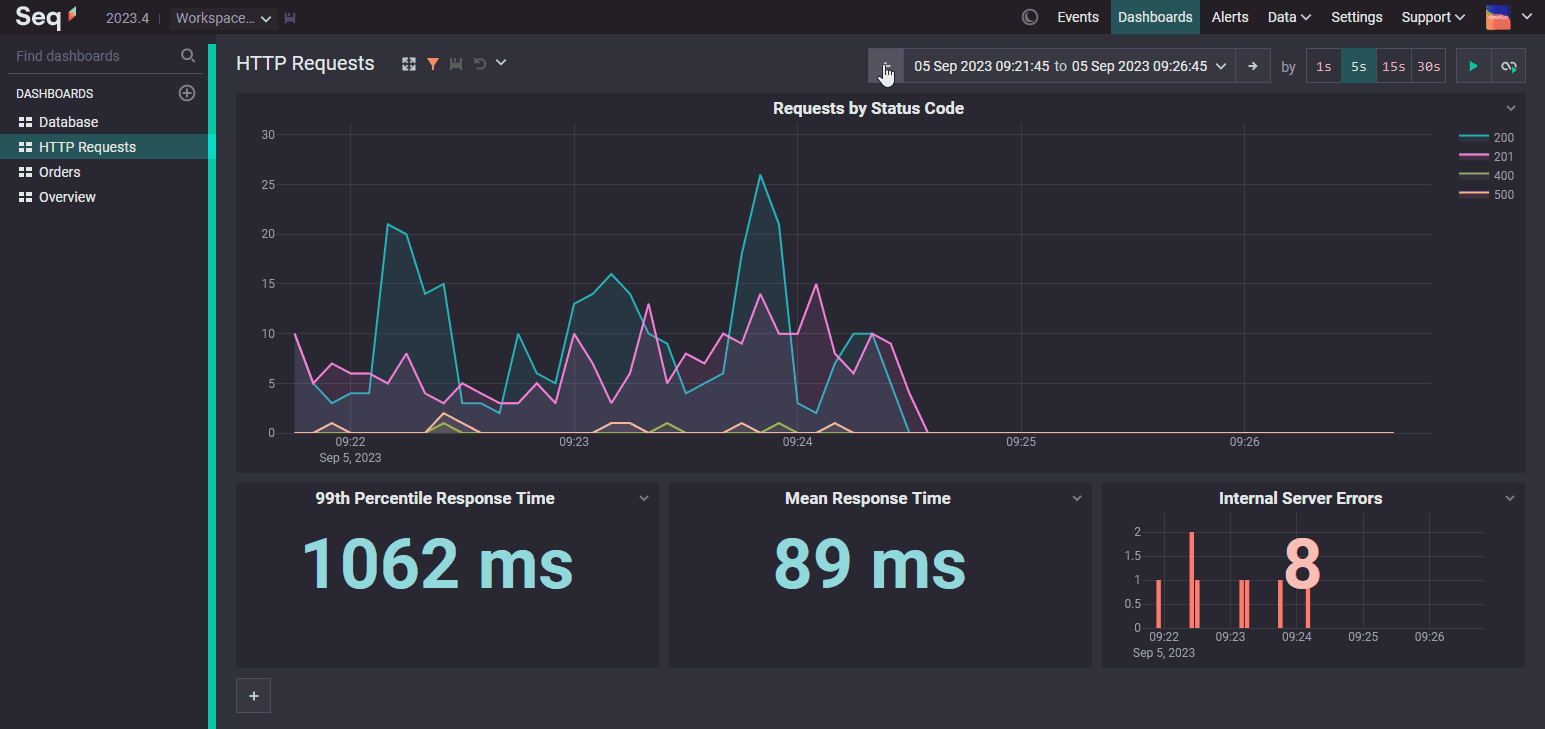Expand Internal Server Errors chart menu
Screen dimensions: 1545x729
1510,498
